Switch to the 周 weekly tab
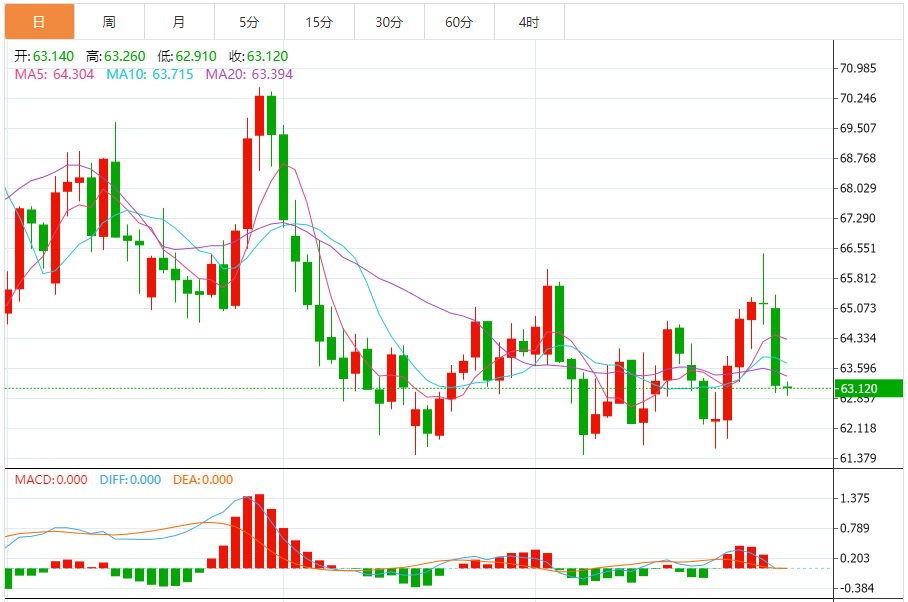The width and height of the screenshot is (908, 602). click(x=109, y=21)
